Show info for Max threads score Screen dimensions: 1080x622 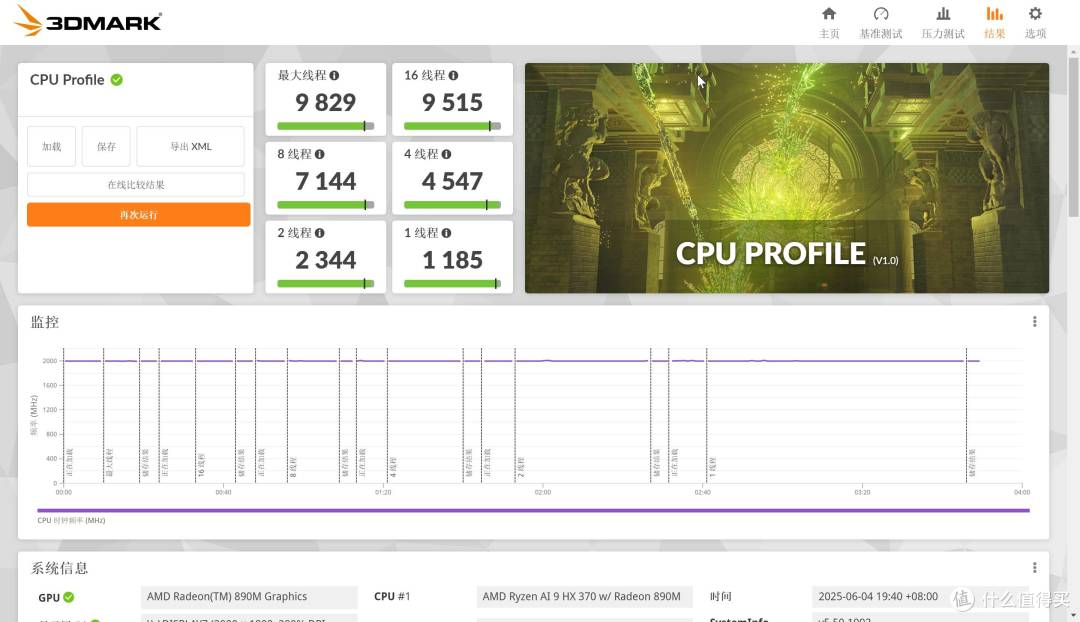[334, 76]
